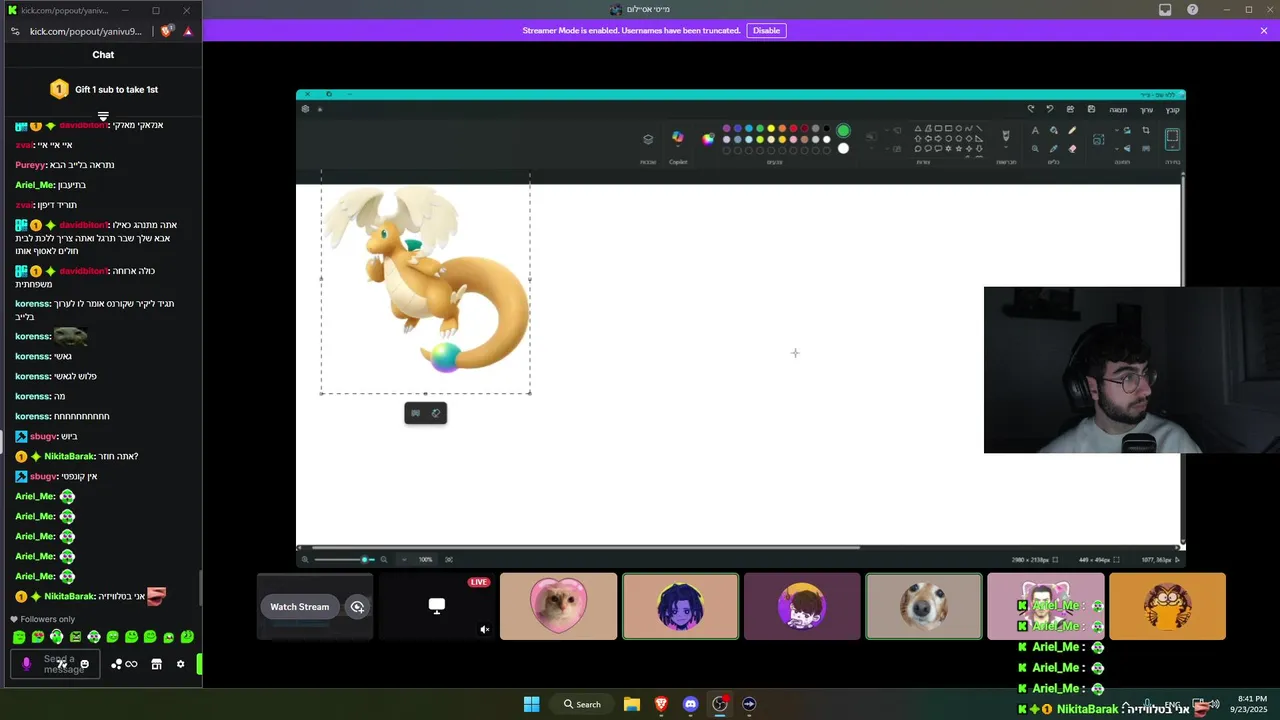Dismiss the Streamer Mode banner X

click(x=1264, y=31)
